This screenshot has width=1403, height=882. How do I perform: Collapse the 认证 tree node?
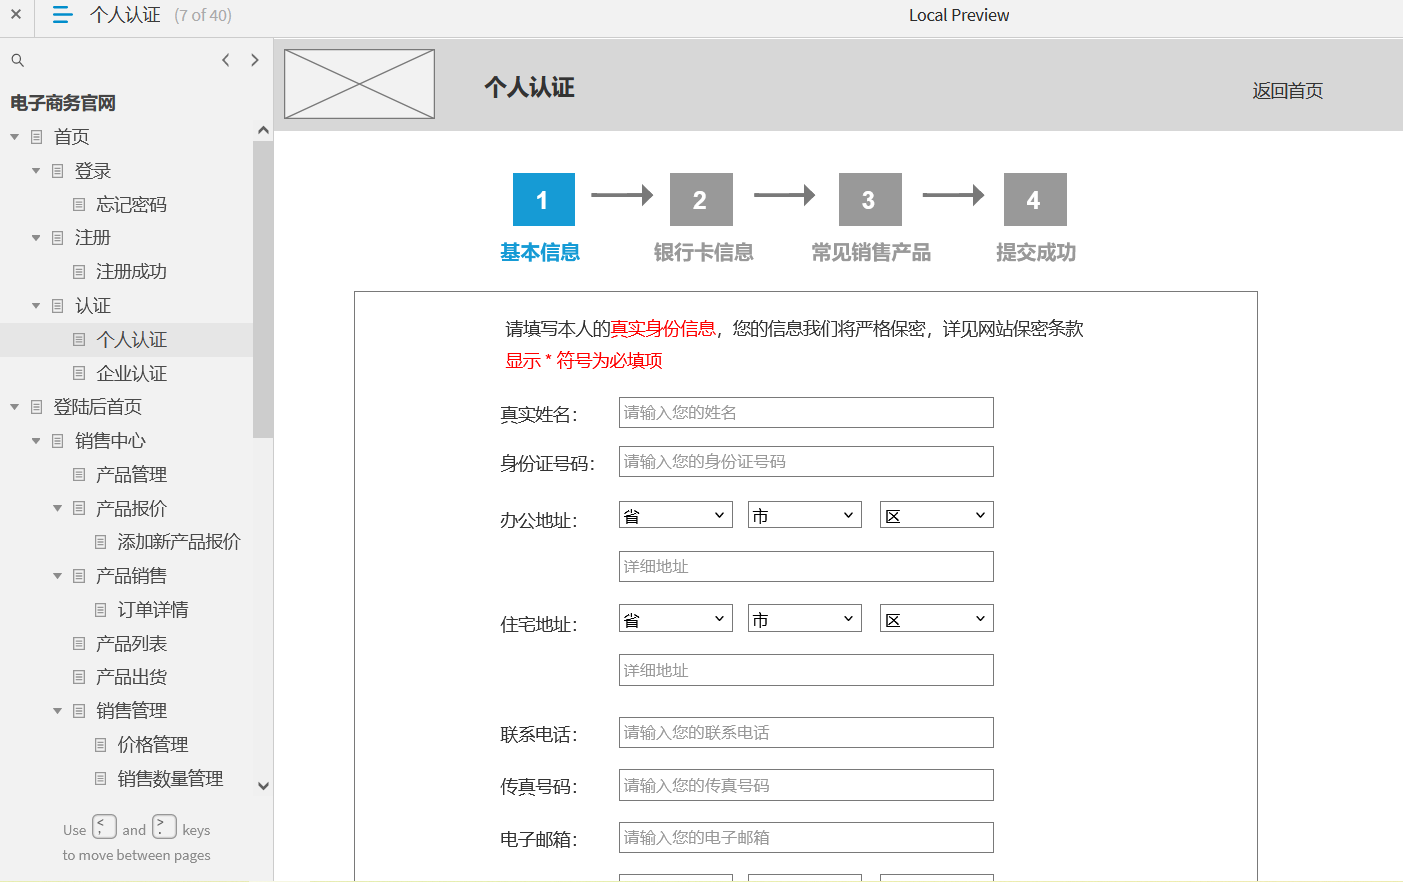[x=36, y=306]
